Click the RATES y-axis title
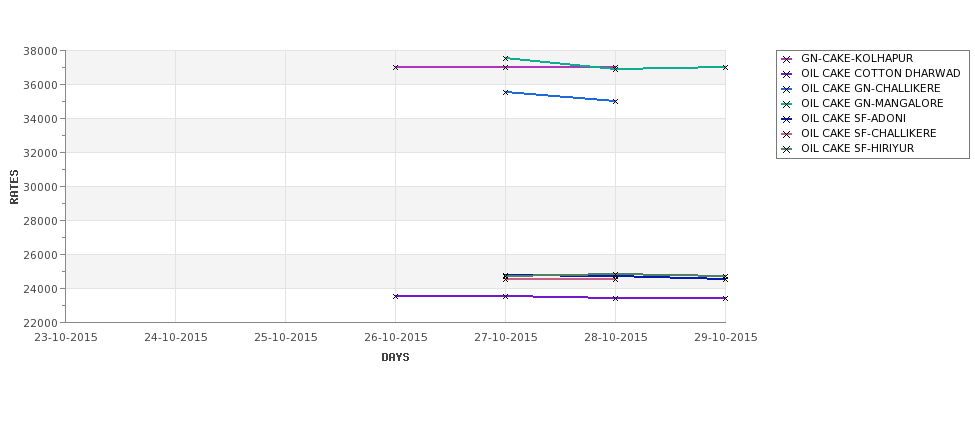 14,187
